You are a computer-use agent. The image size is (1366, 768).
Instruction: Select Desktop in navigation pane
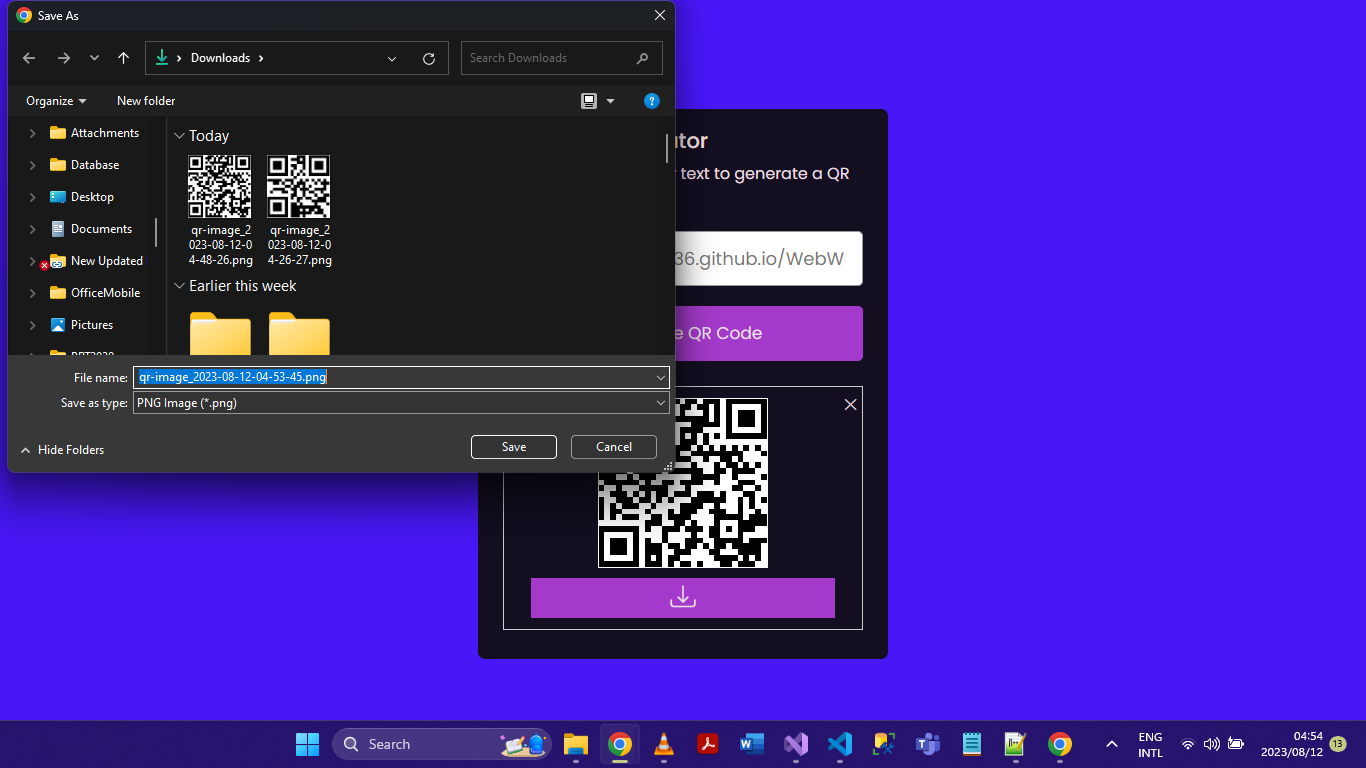[92, 197]
